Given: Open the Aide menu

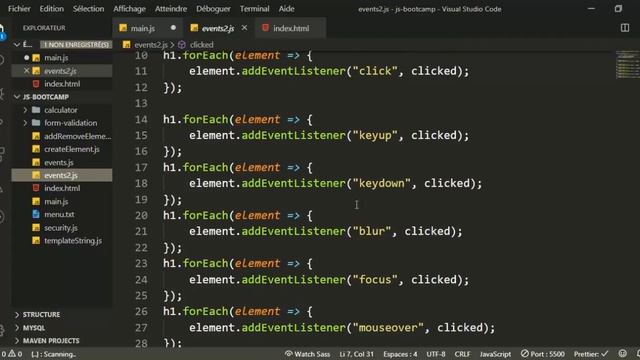Looking at the screenshot, I should [286, 9].
